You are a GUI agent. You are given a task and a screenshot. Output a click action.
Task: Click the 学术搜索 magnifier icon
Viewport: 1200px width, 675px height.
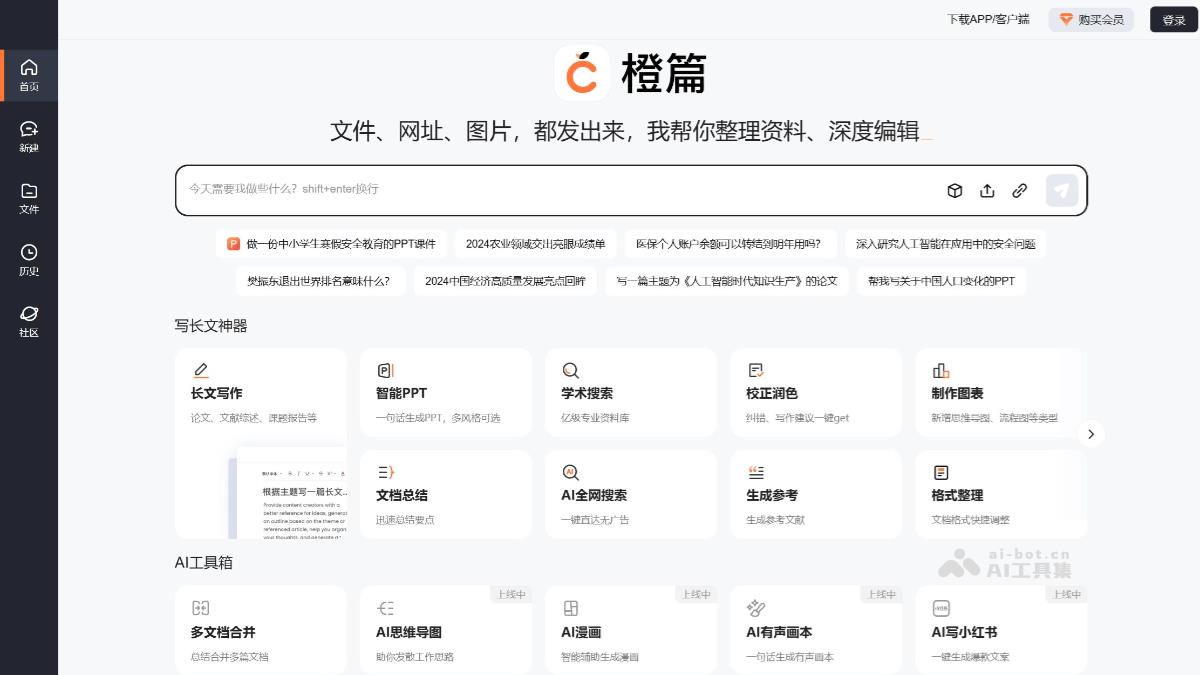click(571, 370)
